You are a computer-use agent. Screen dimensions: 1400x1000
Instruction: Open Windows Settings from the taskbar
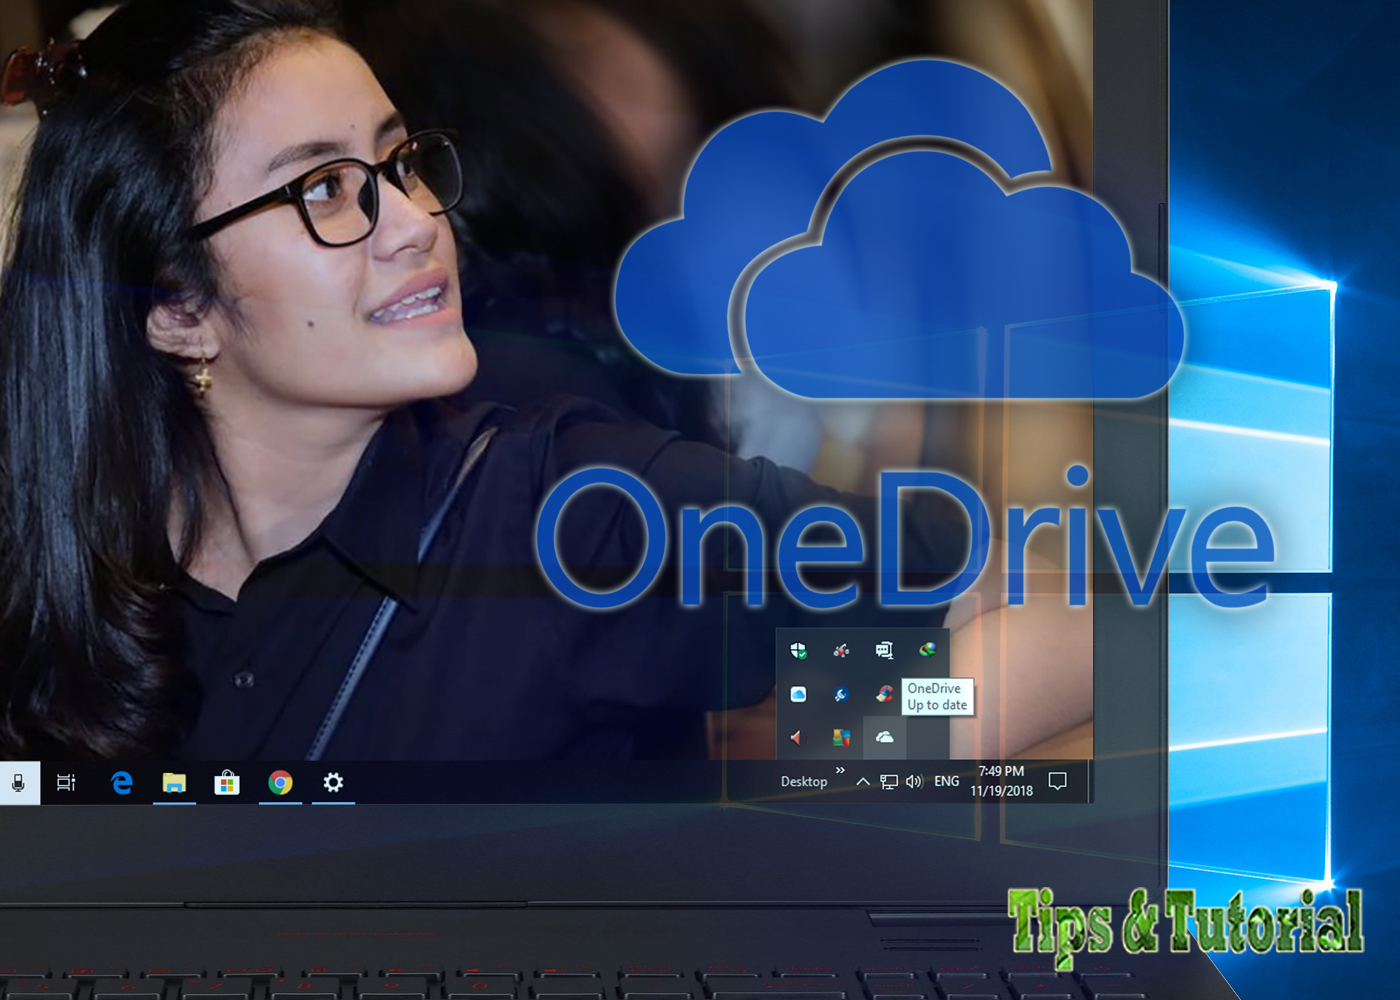tap(334, 784)
